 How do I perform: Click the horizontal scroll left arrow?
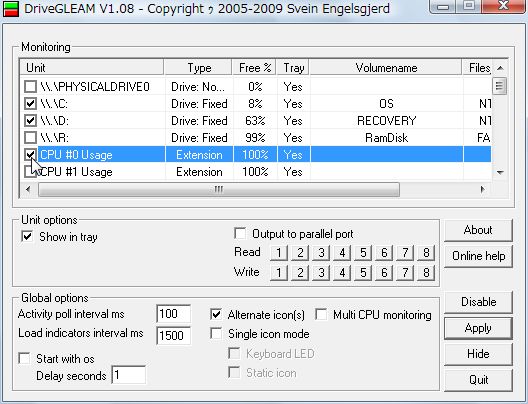[28, 189]
